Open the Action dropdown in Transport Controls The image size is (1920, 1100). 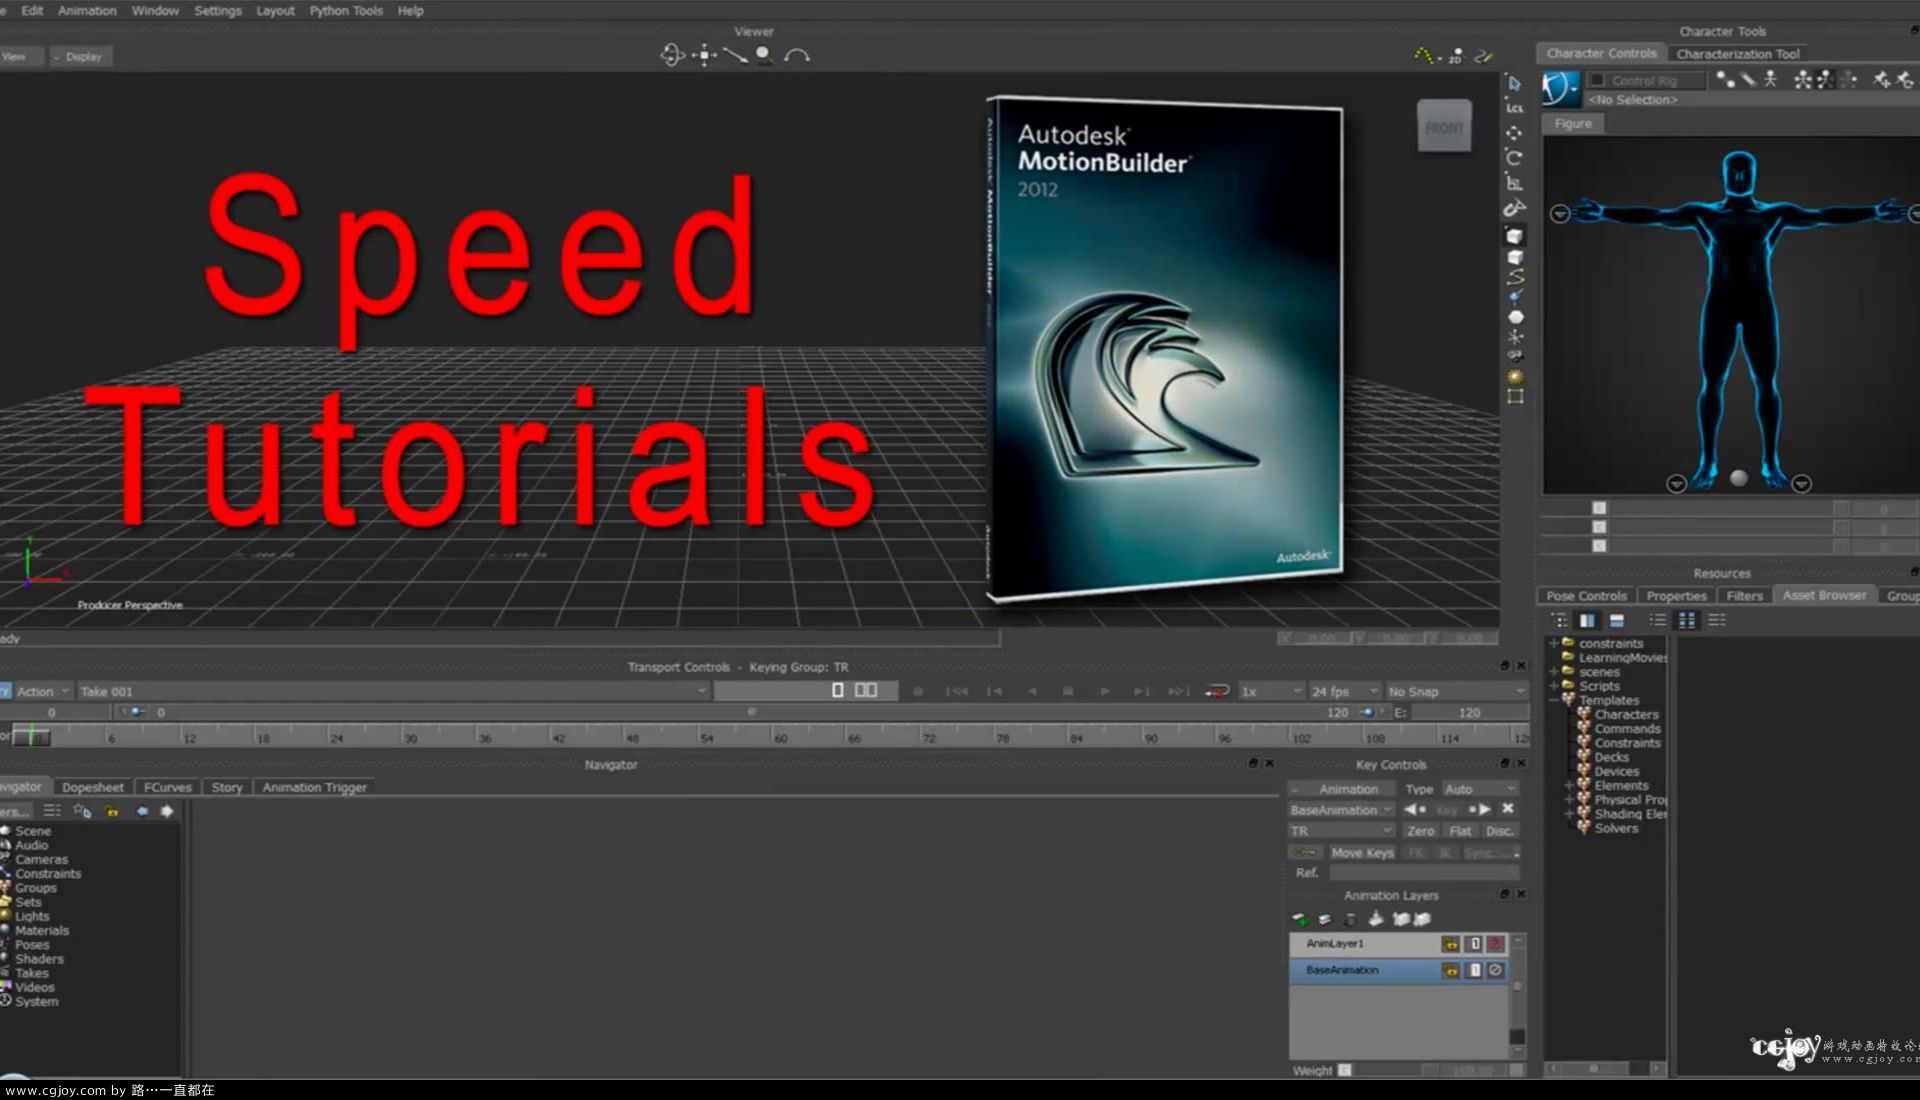[x=41, y=691]
